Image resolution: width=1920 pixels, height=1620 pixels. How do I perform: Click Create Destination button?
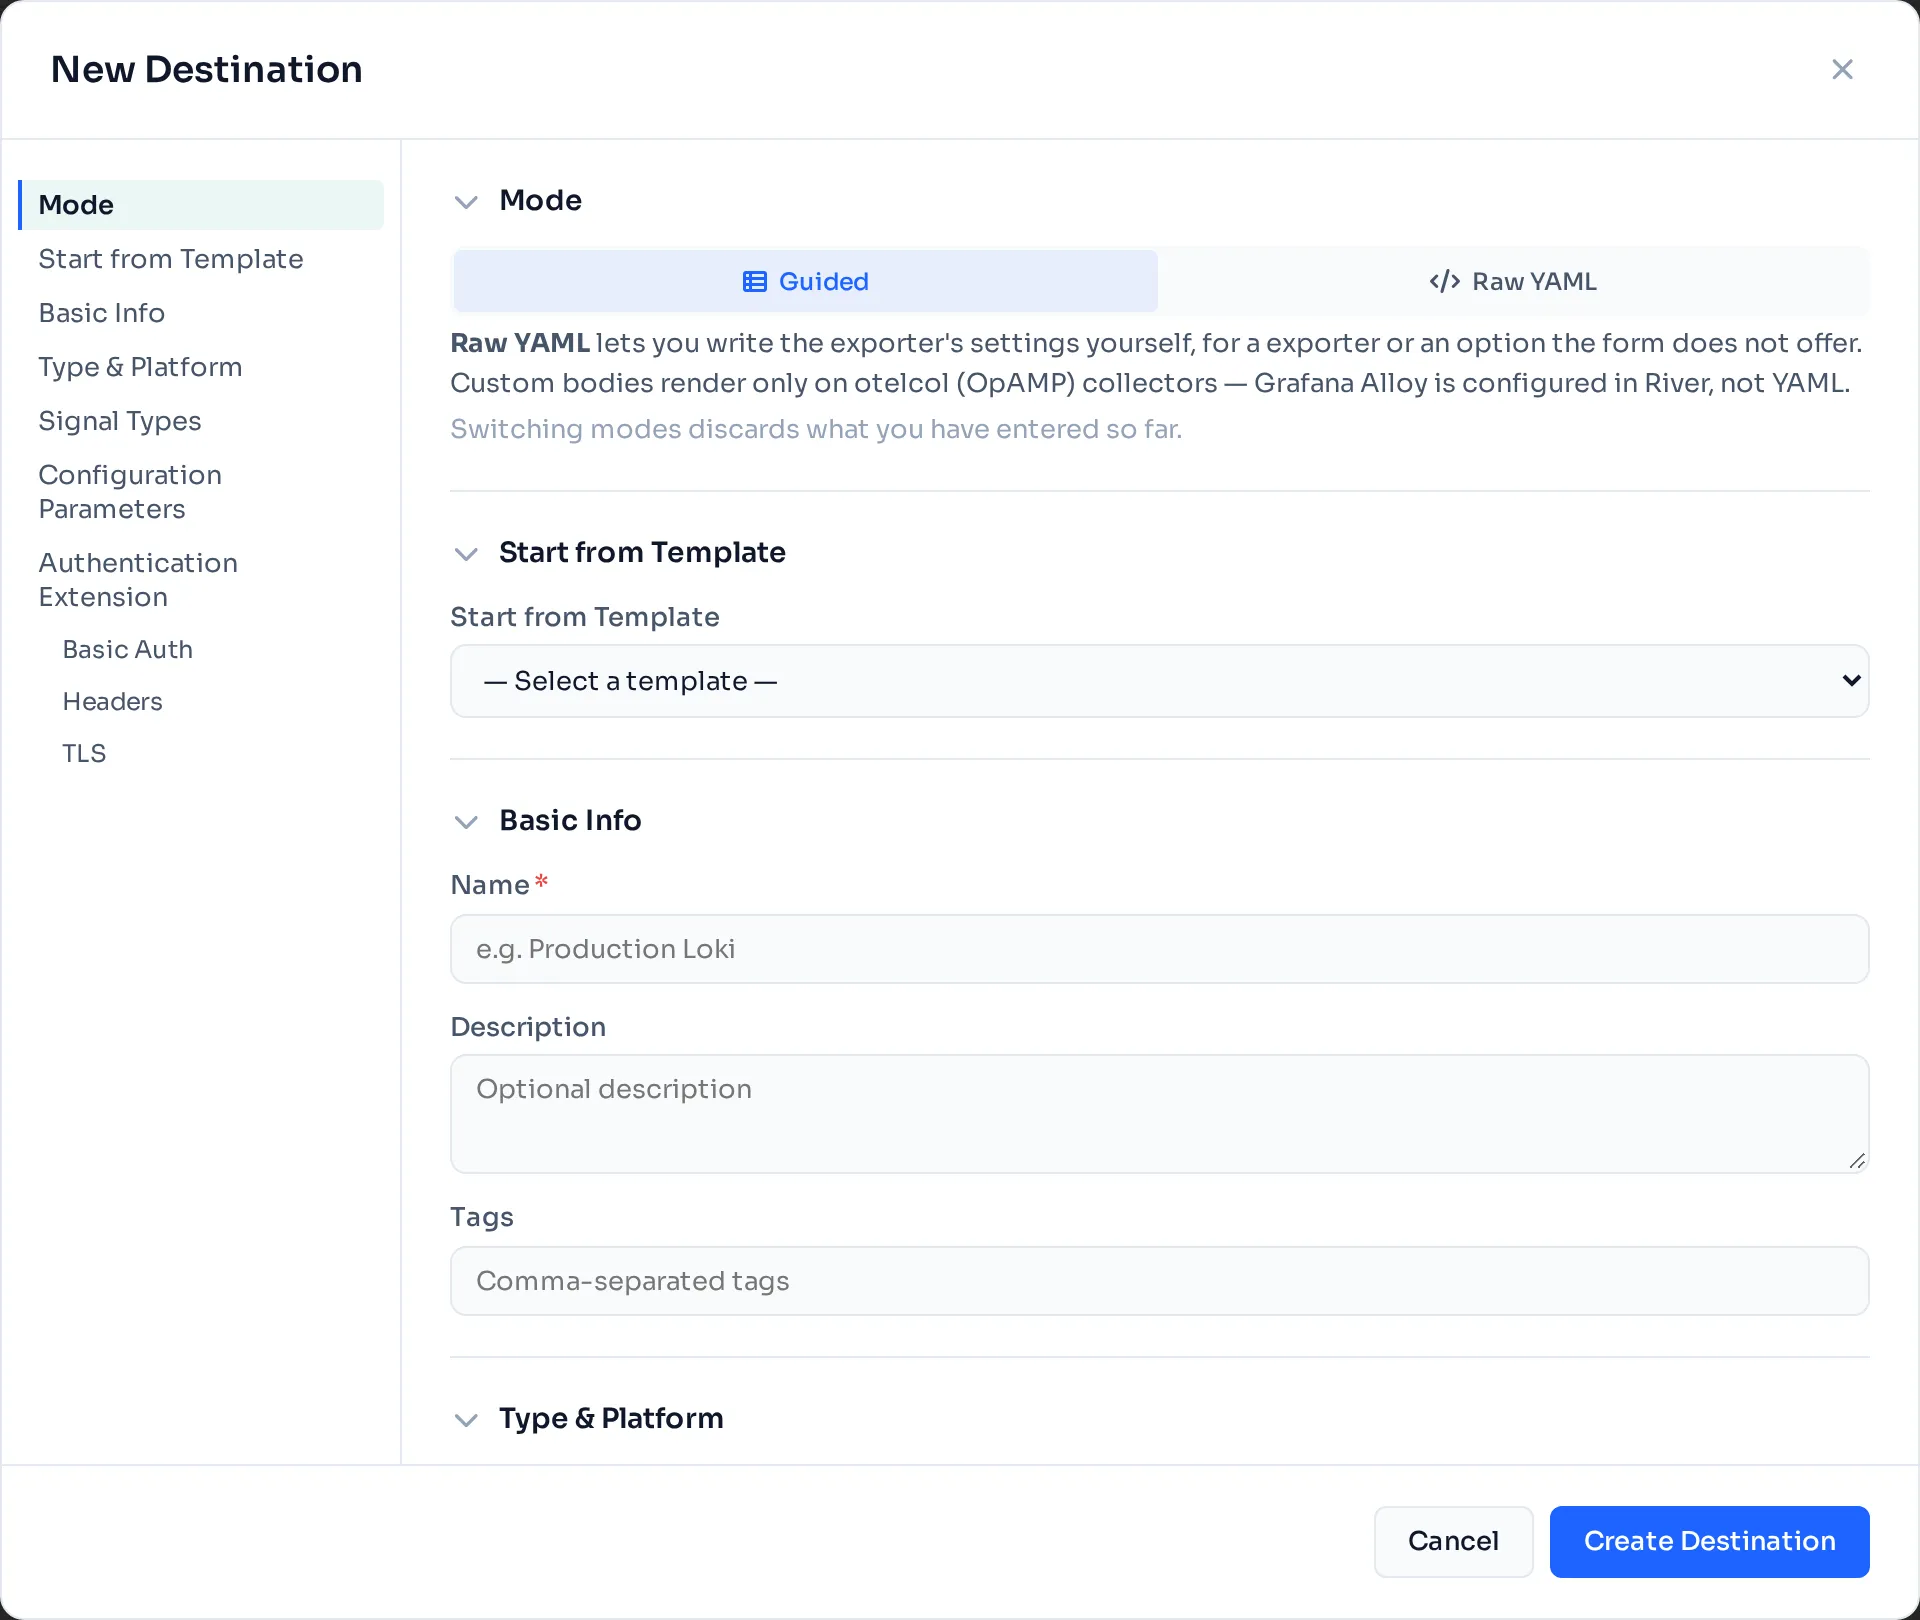point(1709,1541)
